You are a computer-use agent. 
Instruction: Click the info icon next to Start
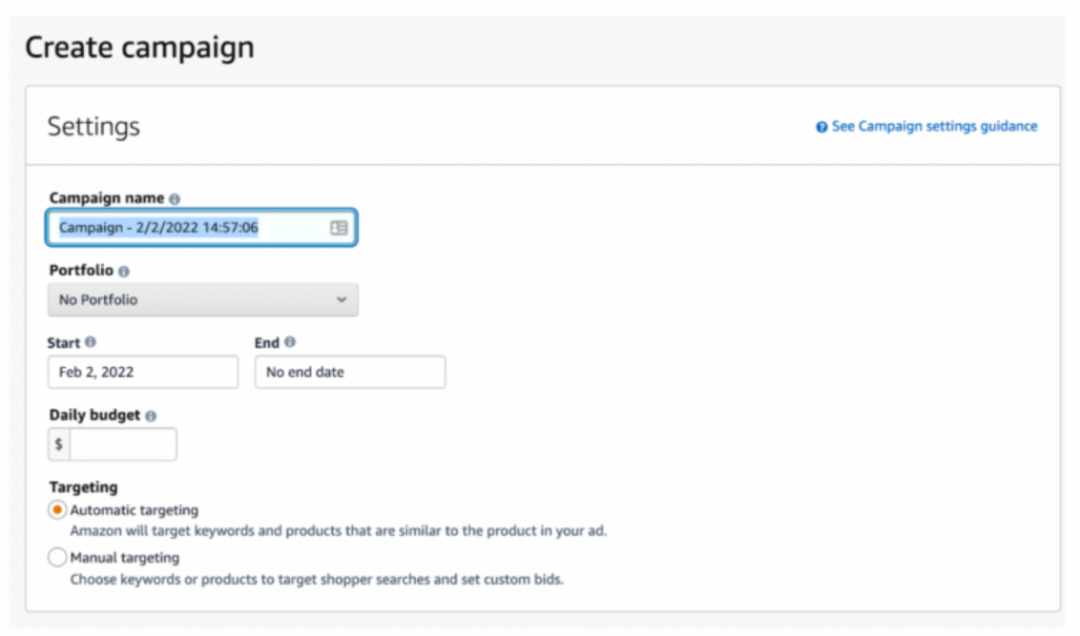click(90, 342)
